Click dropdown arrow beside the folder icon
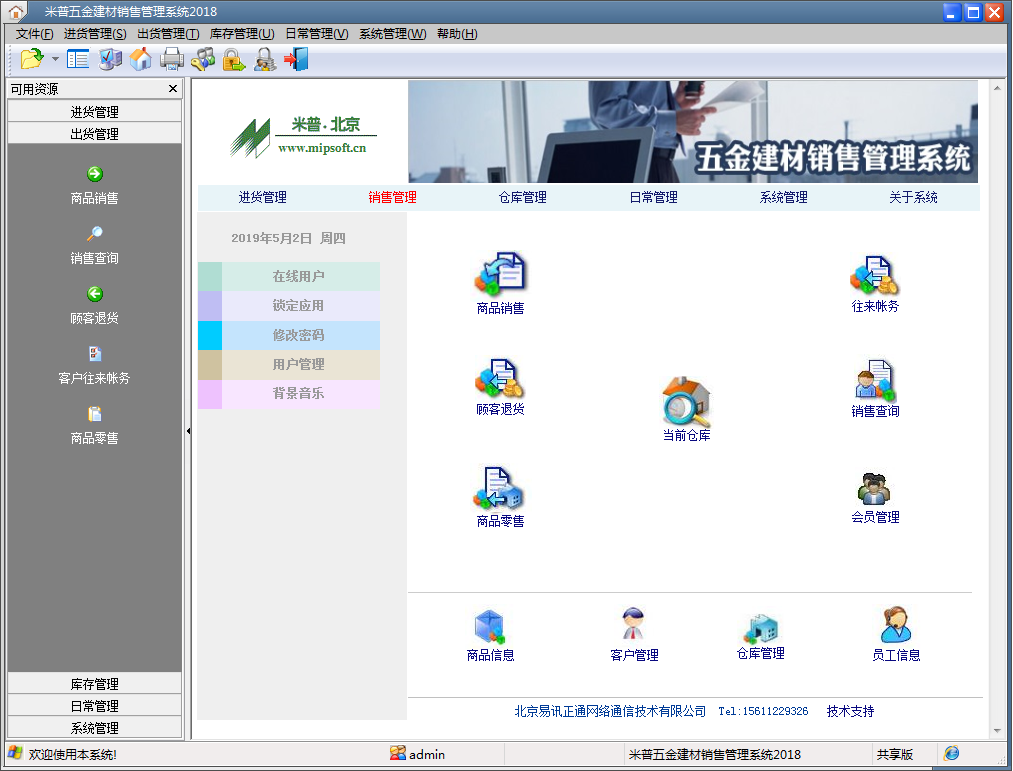1013x771 pixels. pyautogui.click(x=55, y=60)
